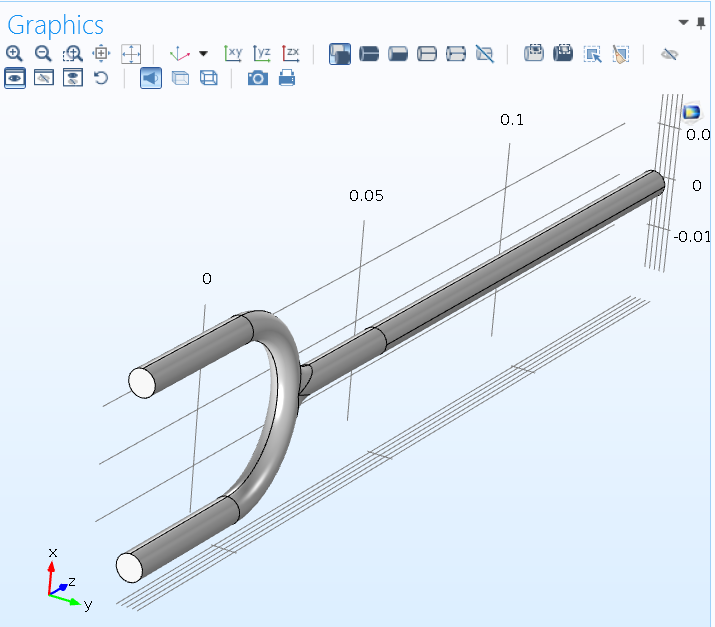715x627 pixels.
Task: Switch to the XY plane view
Action: 233,54
